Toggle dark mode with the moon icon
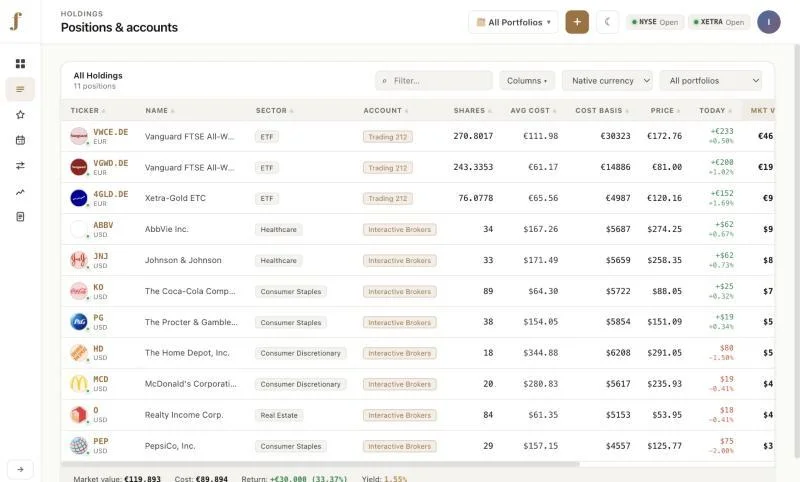 pos(607,22)
